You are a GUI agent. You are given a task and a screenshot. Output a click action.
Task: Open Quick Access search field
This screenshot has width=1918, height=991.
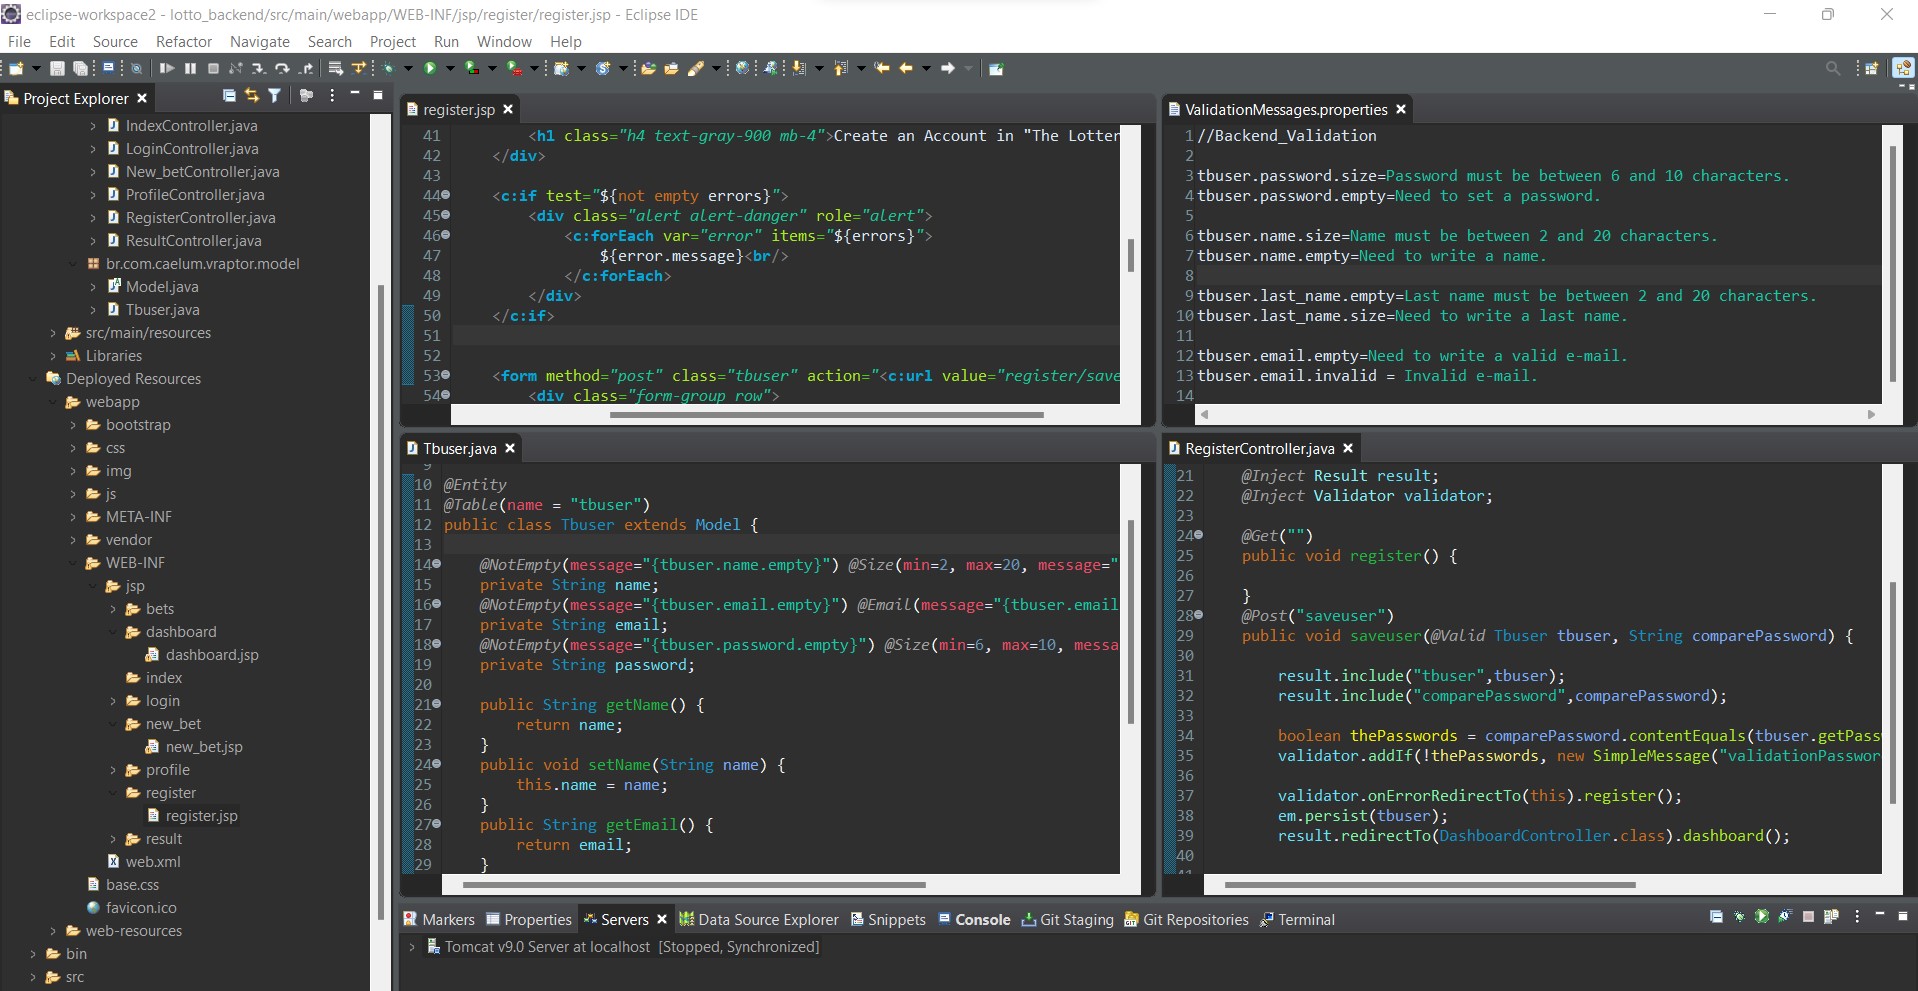pyautogui.click(x=1834, y=68)
